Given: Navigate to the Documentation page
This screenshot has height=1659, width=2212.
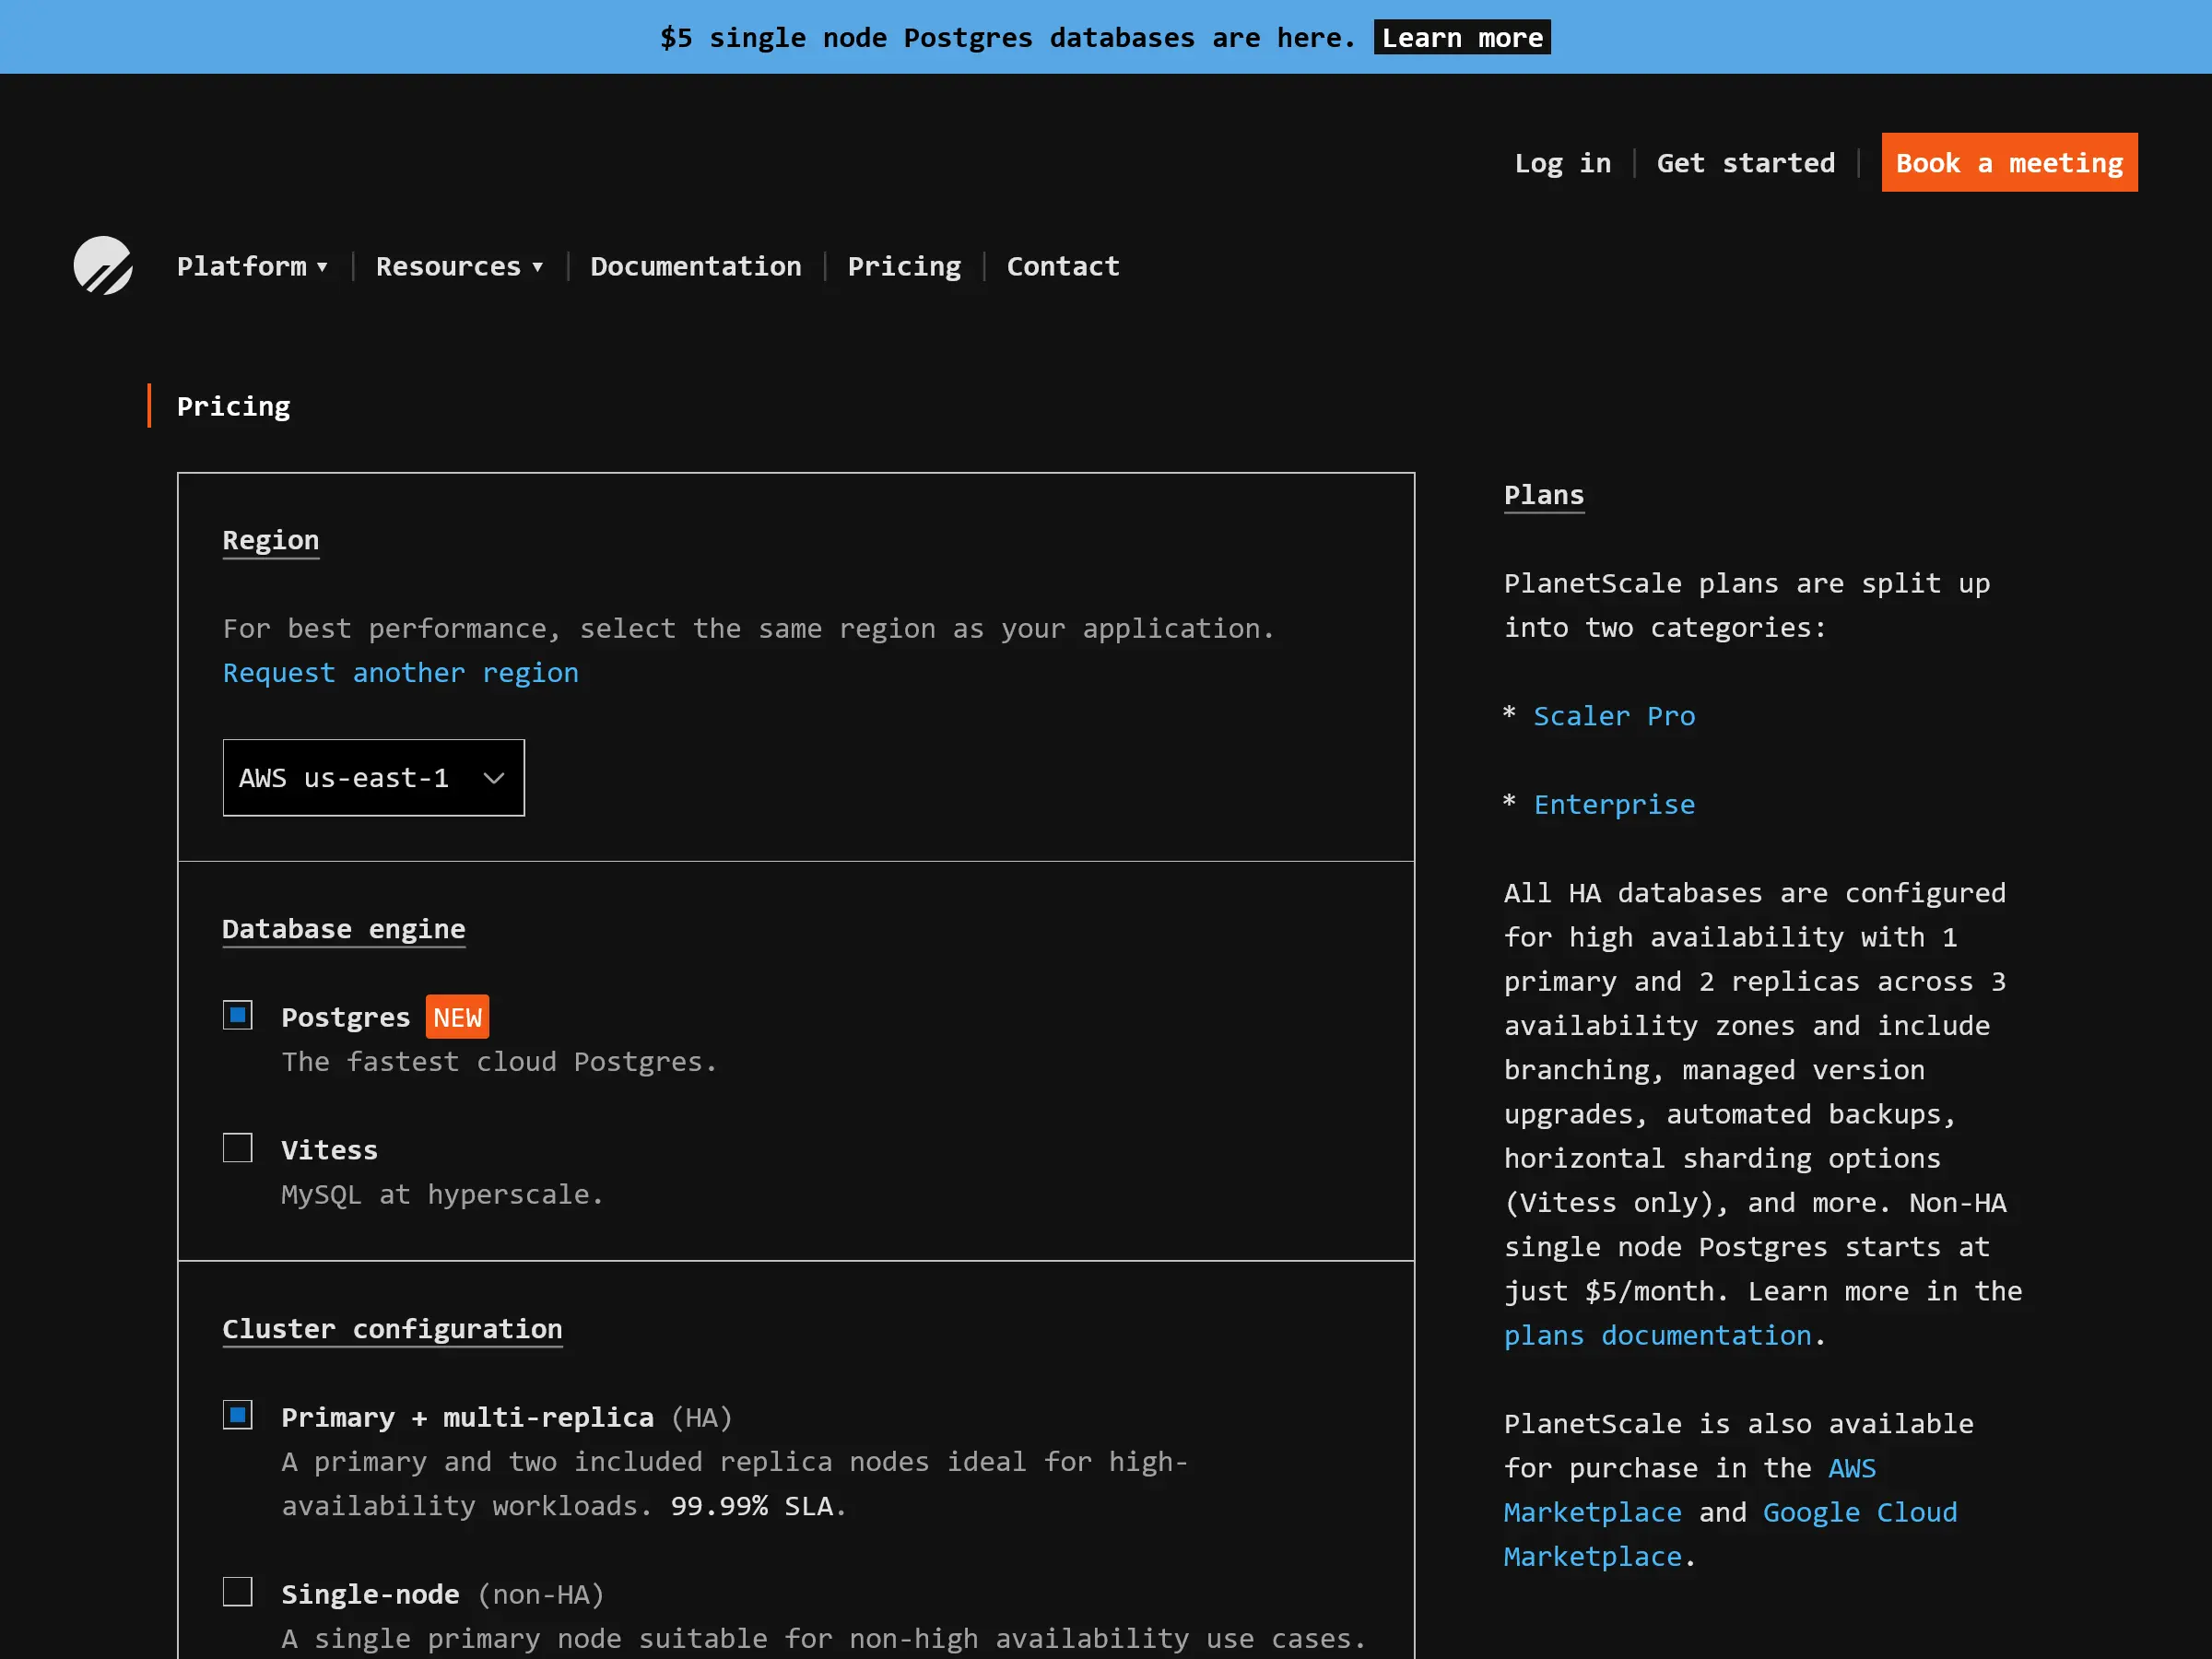Looking at the screenshot, I should click(x=696, y=265).
